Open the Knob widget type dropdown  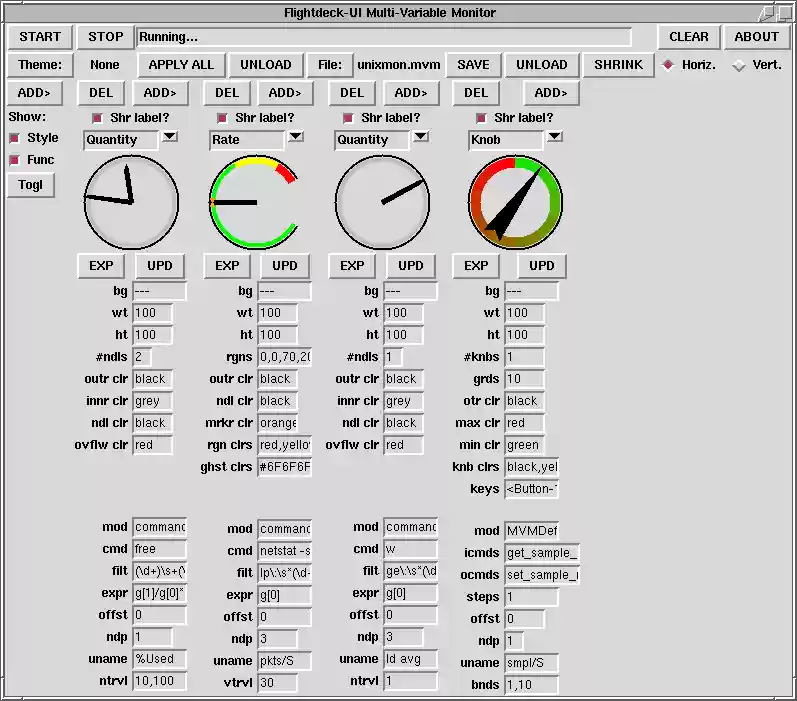click(554, 137)
